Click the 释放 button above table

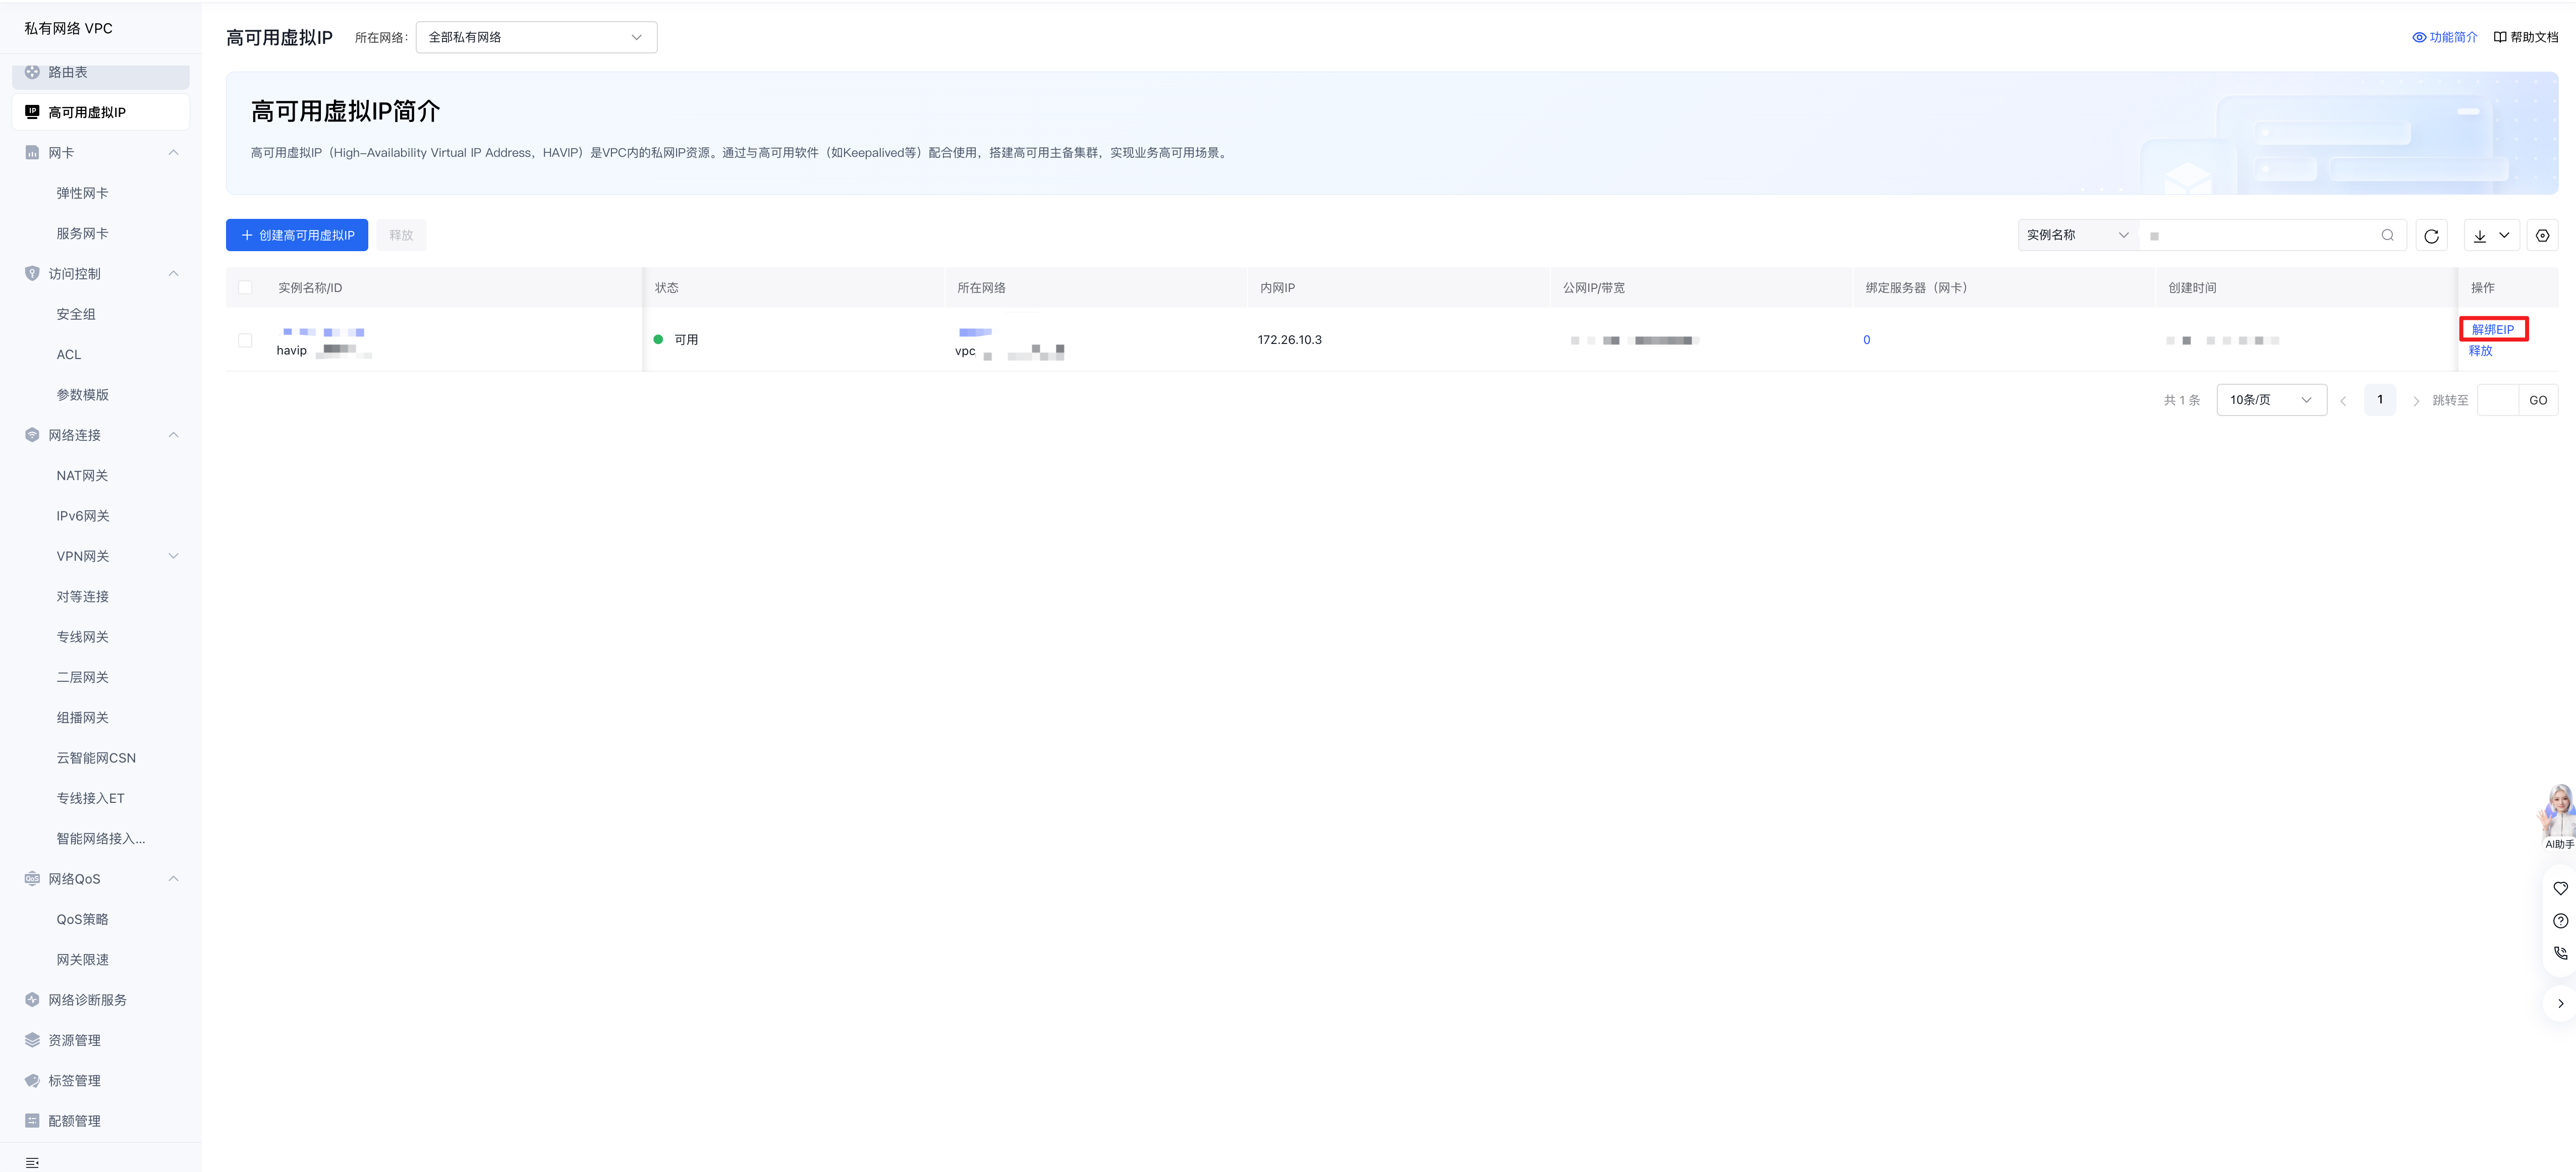[401, 235]
